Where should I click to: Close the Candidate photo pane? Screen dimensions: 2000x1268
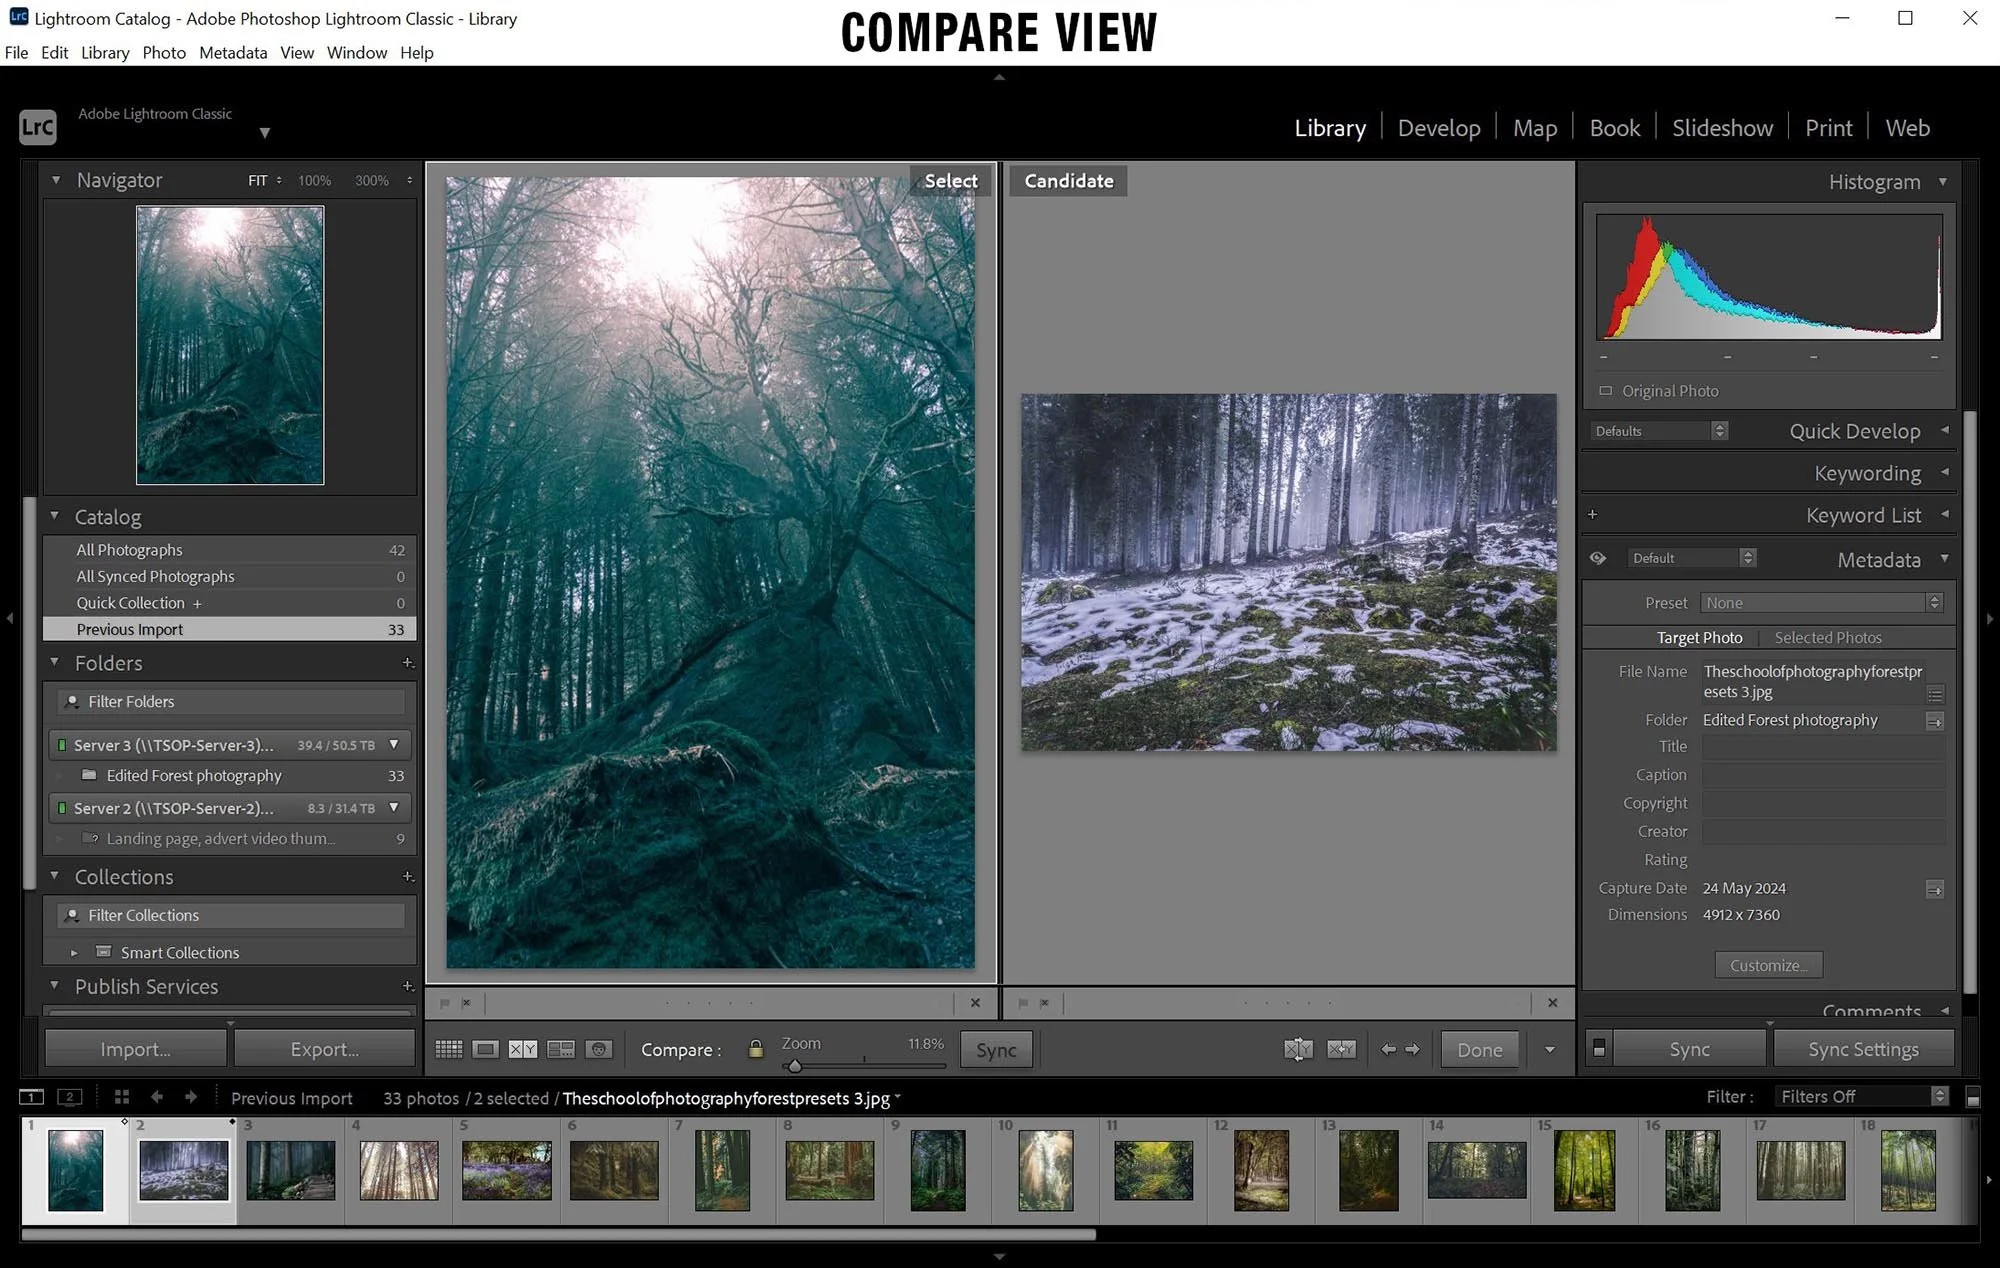pyautogui.click(x=1552, y=1003)
